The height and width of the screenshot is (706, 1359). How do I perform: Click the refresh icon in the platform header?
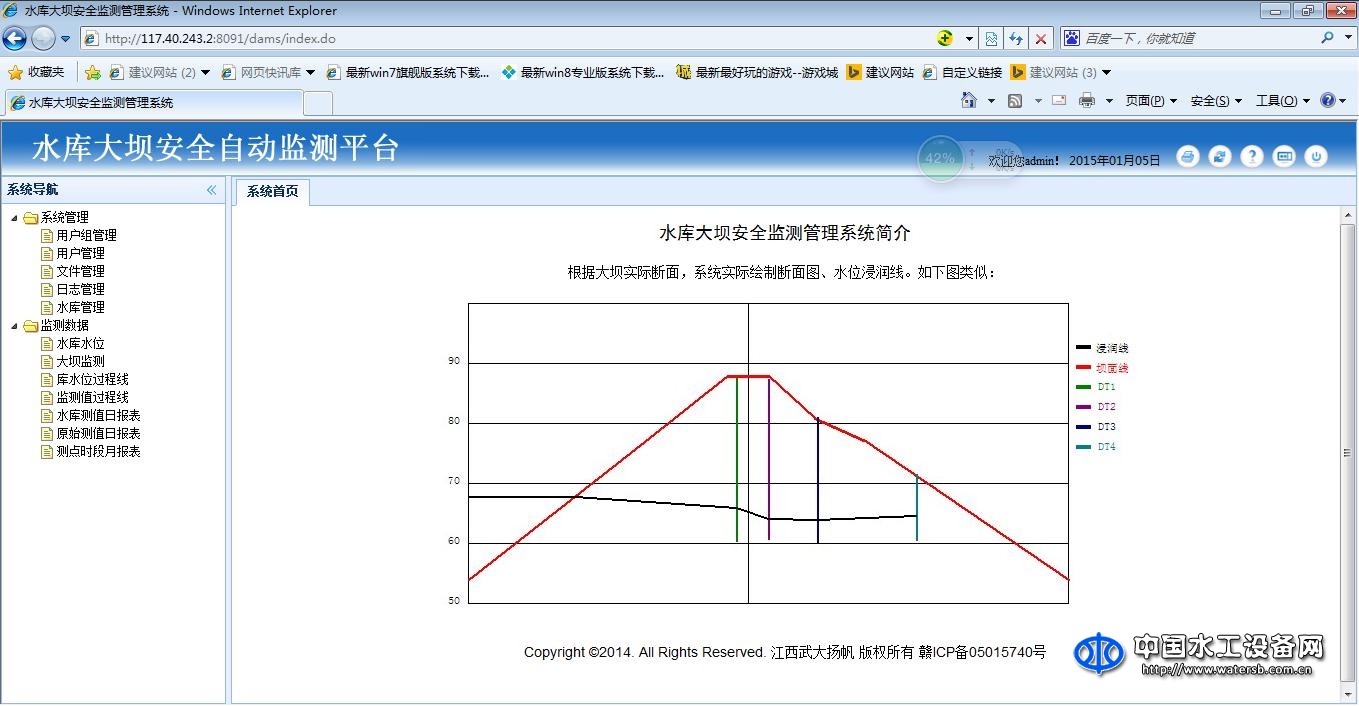(1219, 157)
